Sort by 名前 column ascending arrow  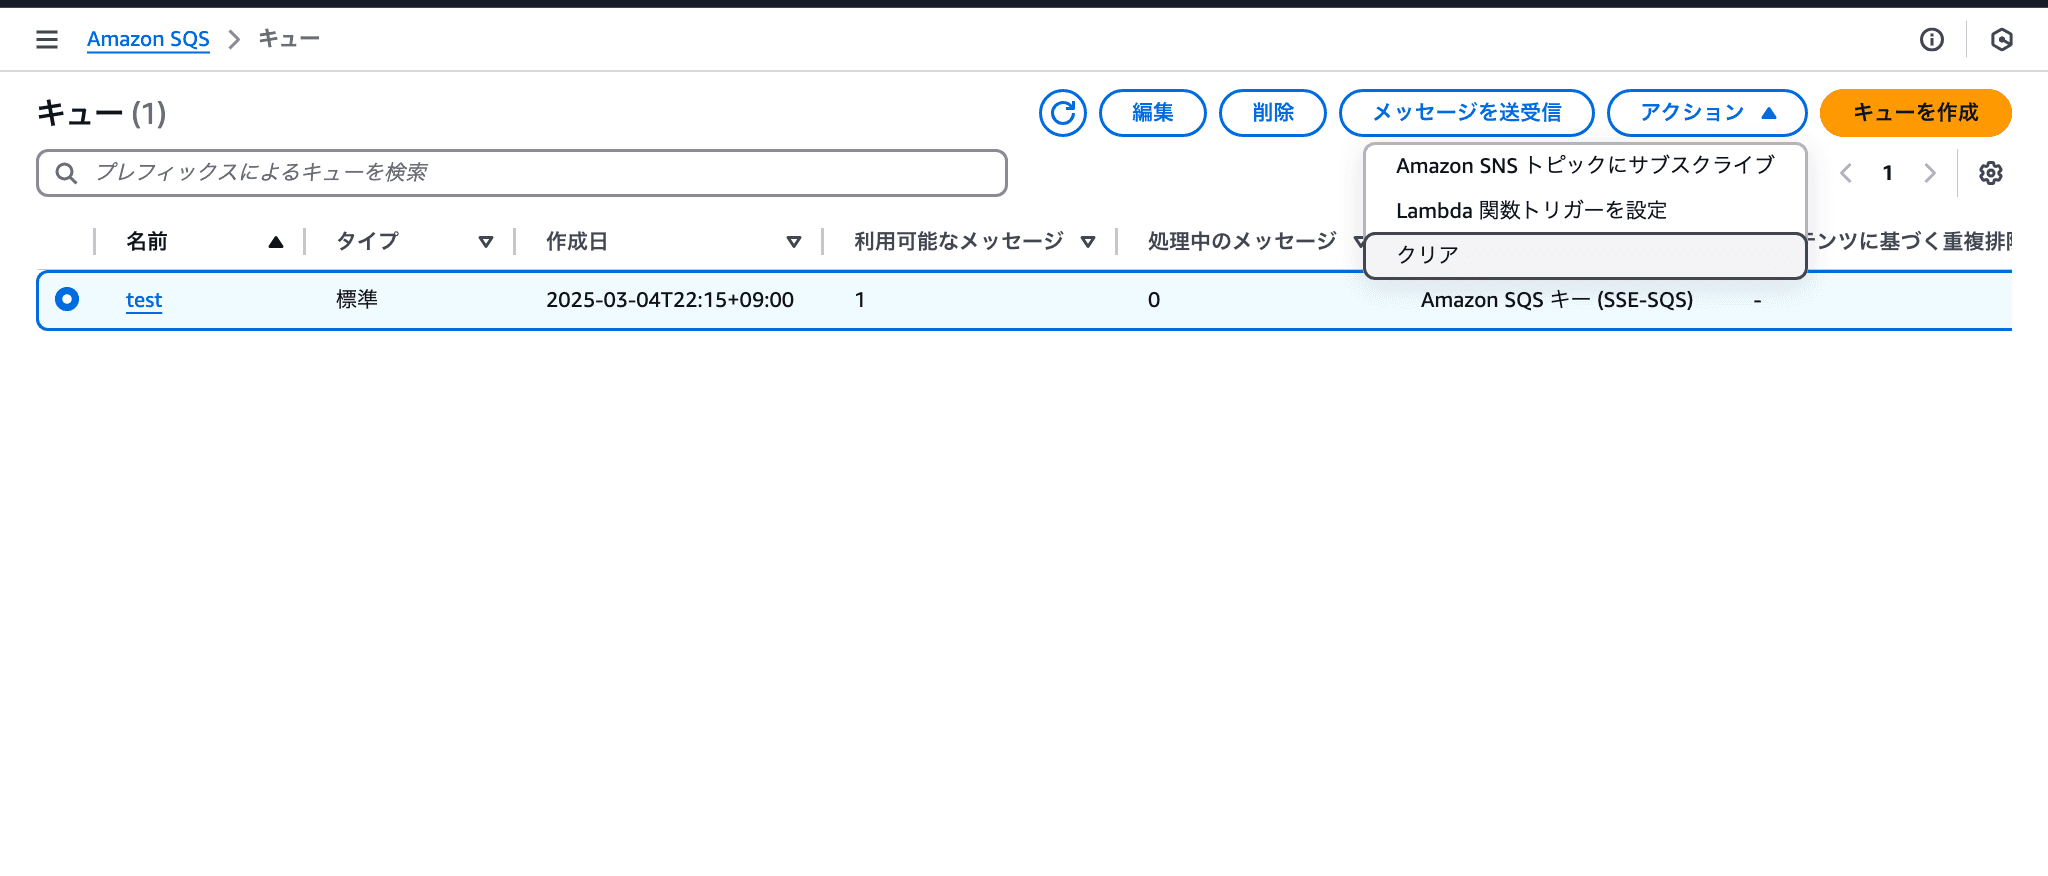coord(276,242)
